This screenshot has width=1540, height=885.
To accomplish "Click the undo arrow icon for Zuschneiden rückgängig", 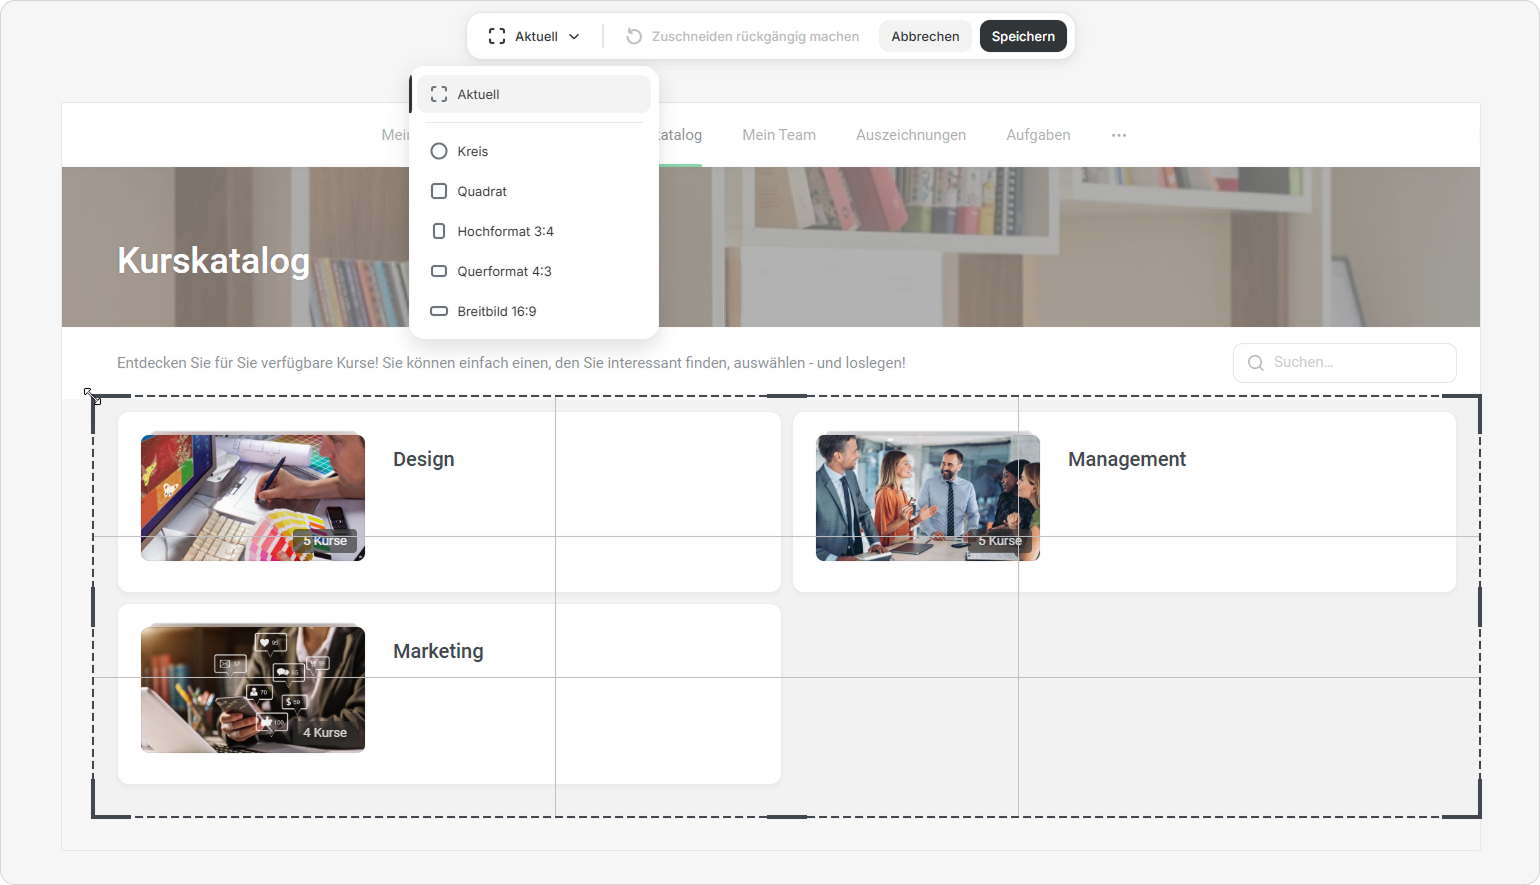I will (634, 36).
